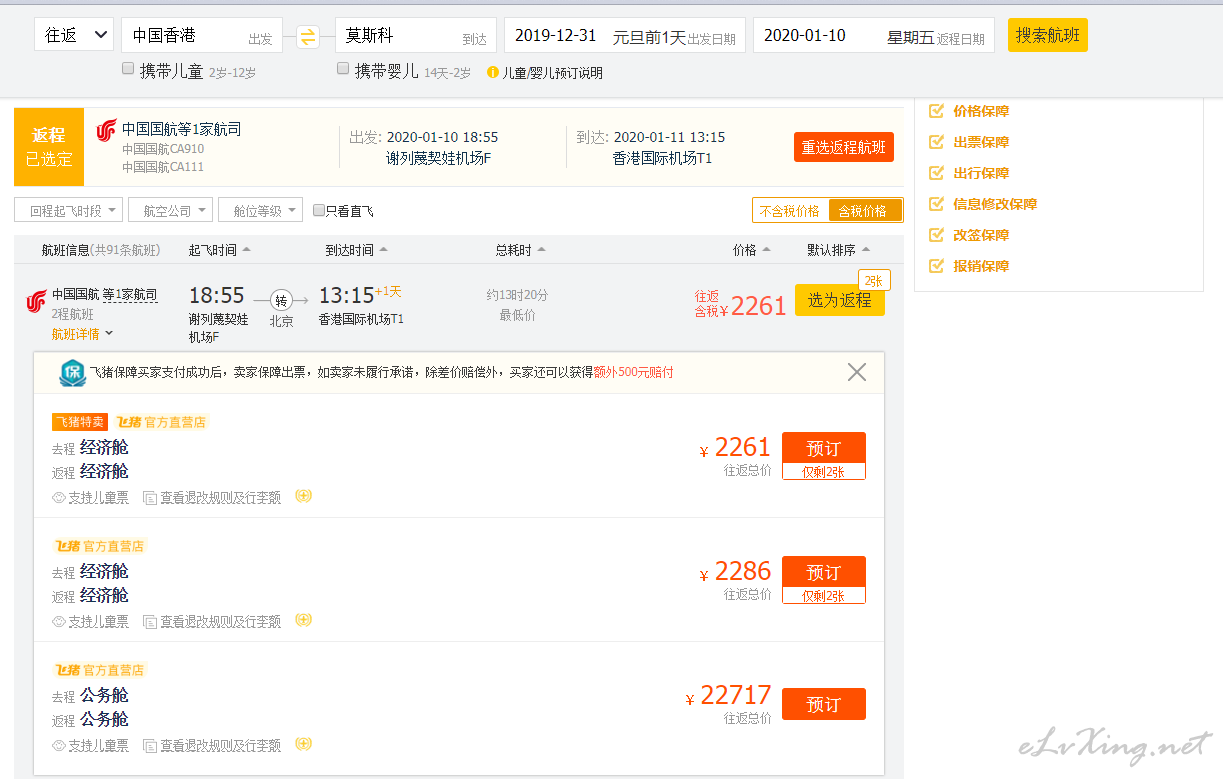Click gold badge icon on ¥22717 fare
This screenshot has height=779, width=1223.
coord(304,744)
